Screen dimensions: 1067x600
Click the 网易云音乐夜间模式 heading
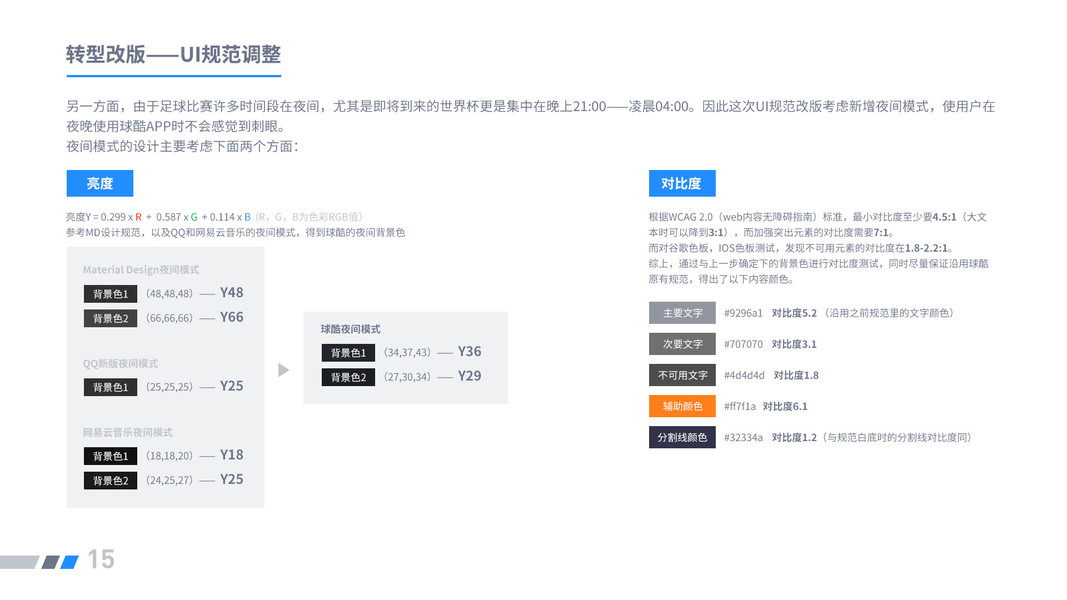tap(128, 433)
